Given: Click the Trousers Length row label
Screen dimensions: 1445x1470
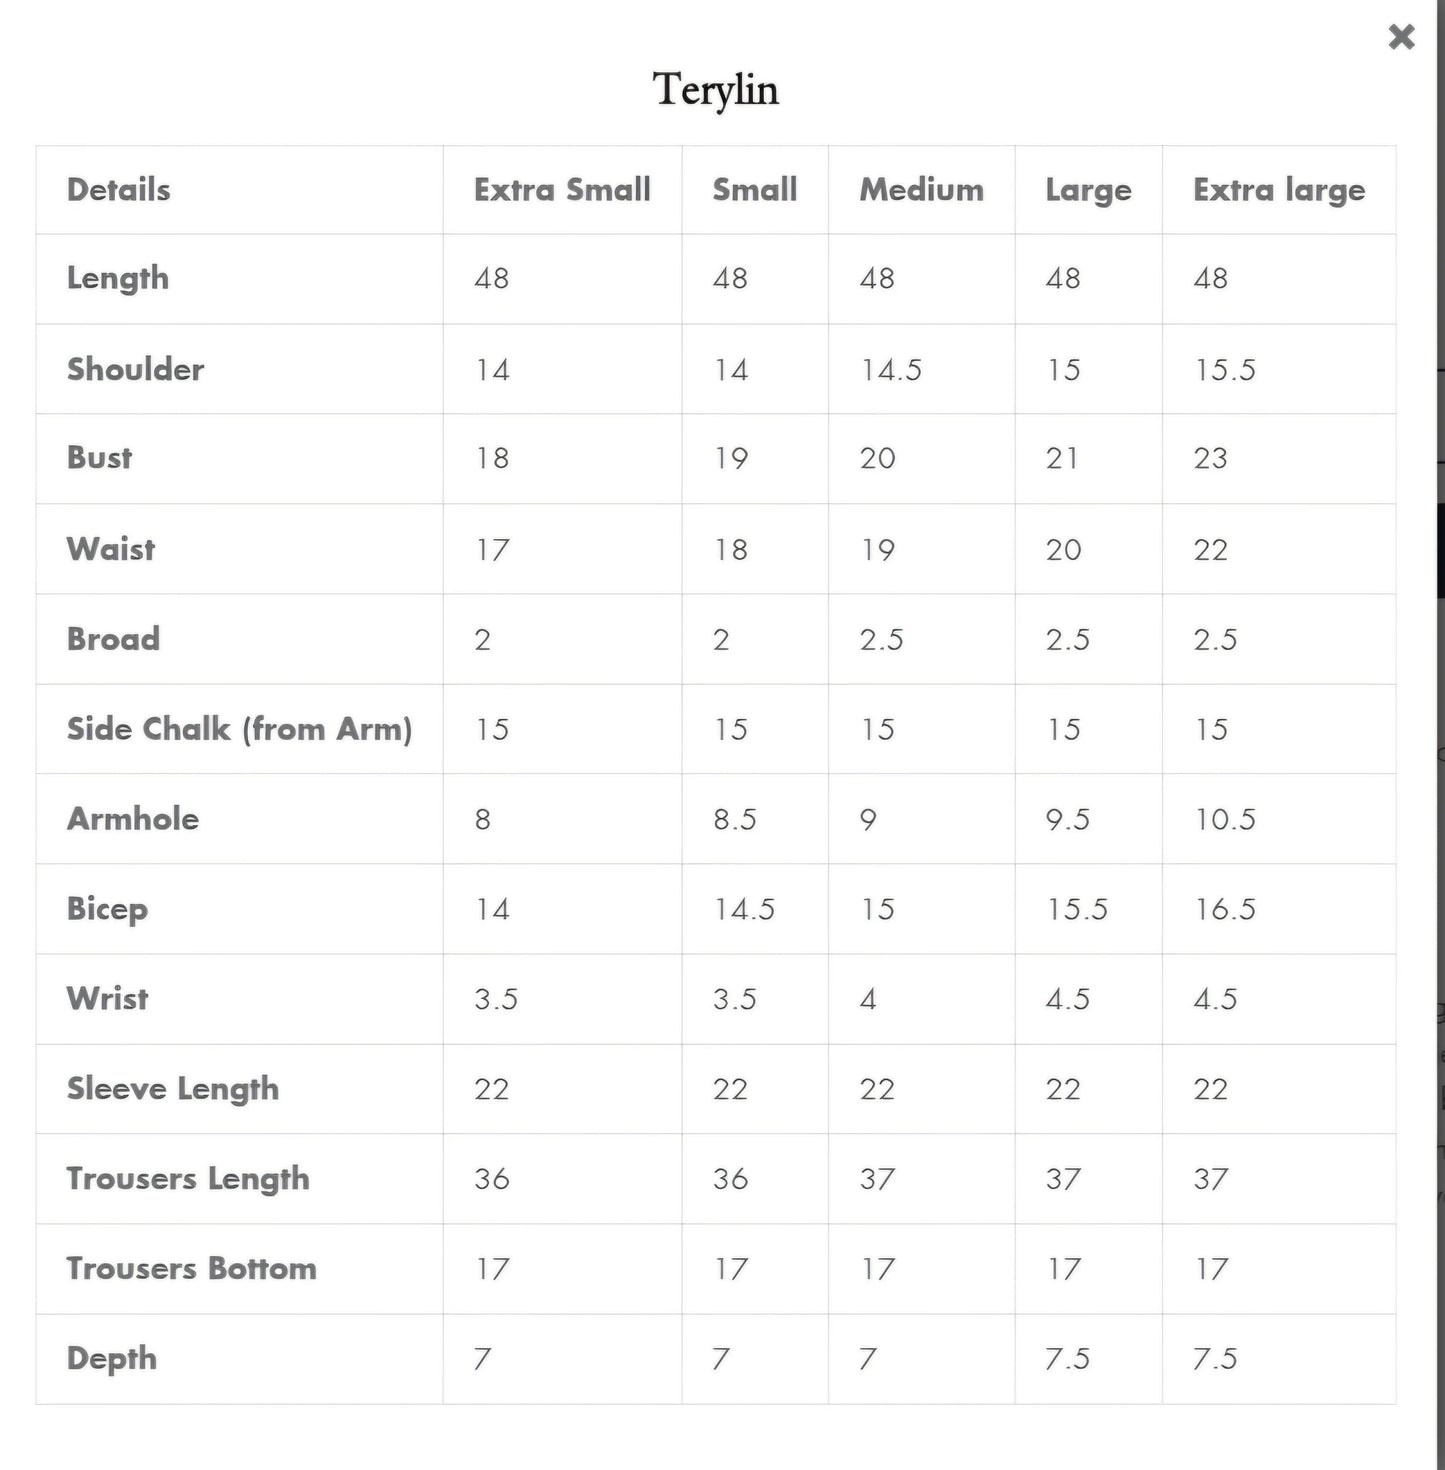Looking at the screenshot, I should point(188,1179).
